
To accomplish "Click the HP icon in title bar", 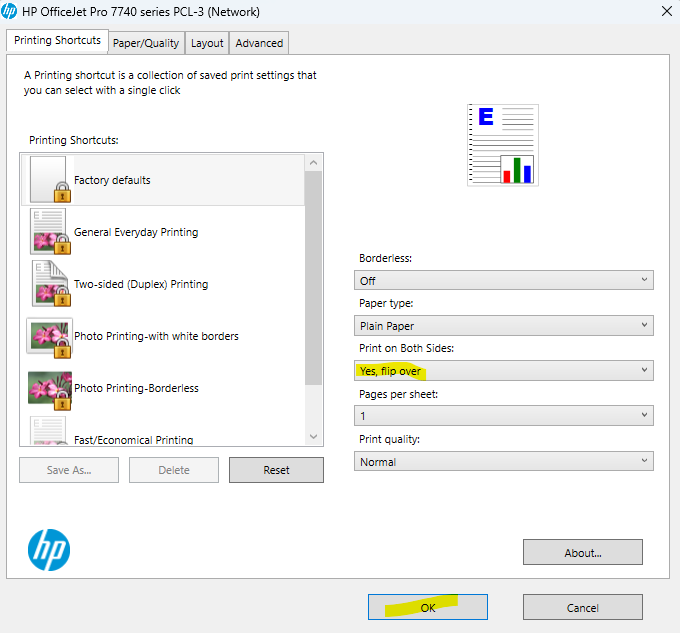I will click(9, 11).
